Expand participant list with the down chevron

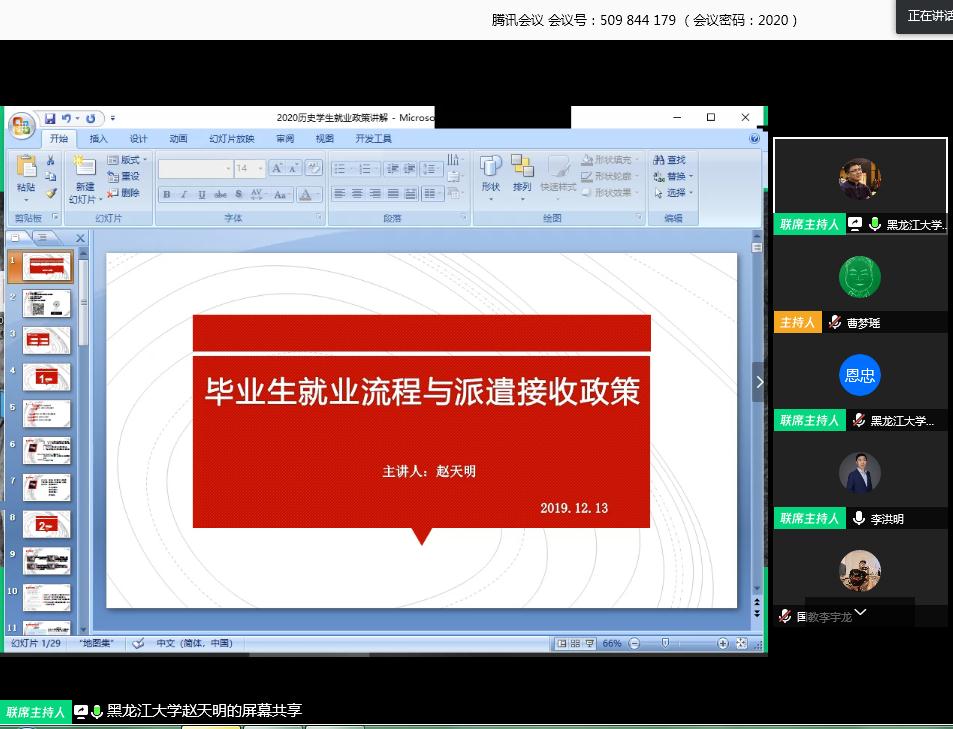pos(859,612)
